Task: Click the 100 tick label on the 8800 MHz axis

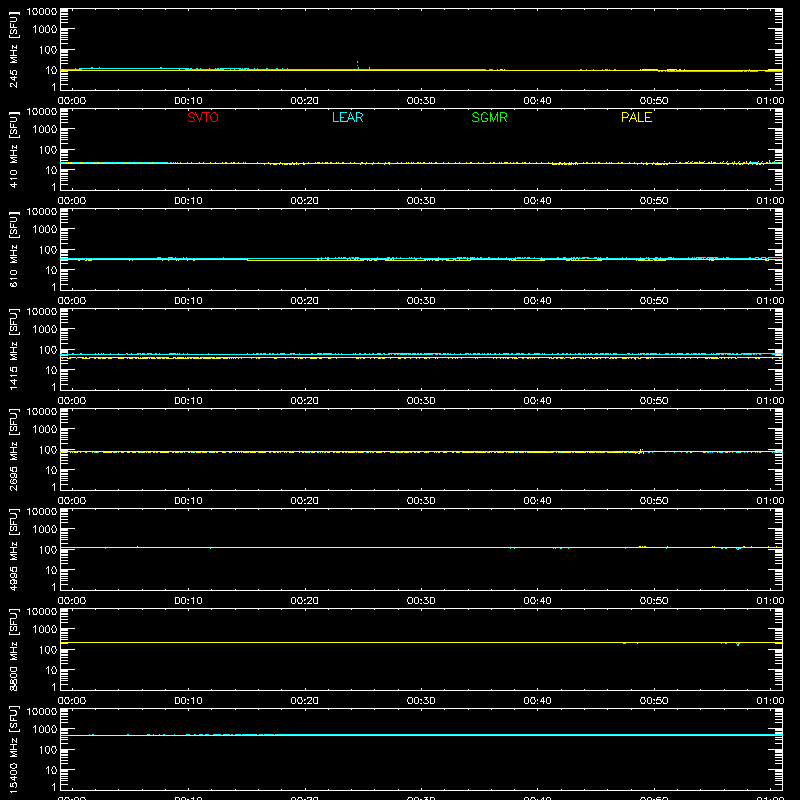Action: [48, 650]
